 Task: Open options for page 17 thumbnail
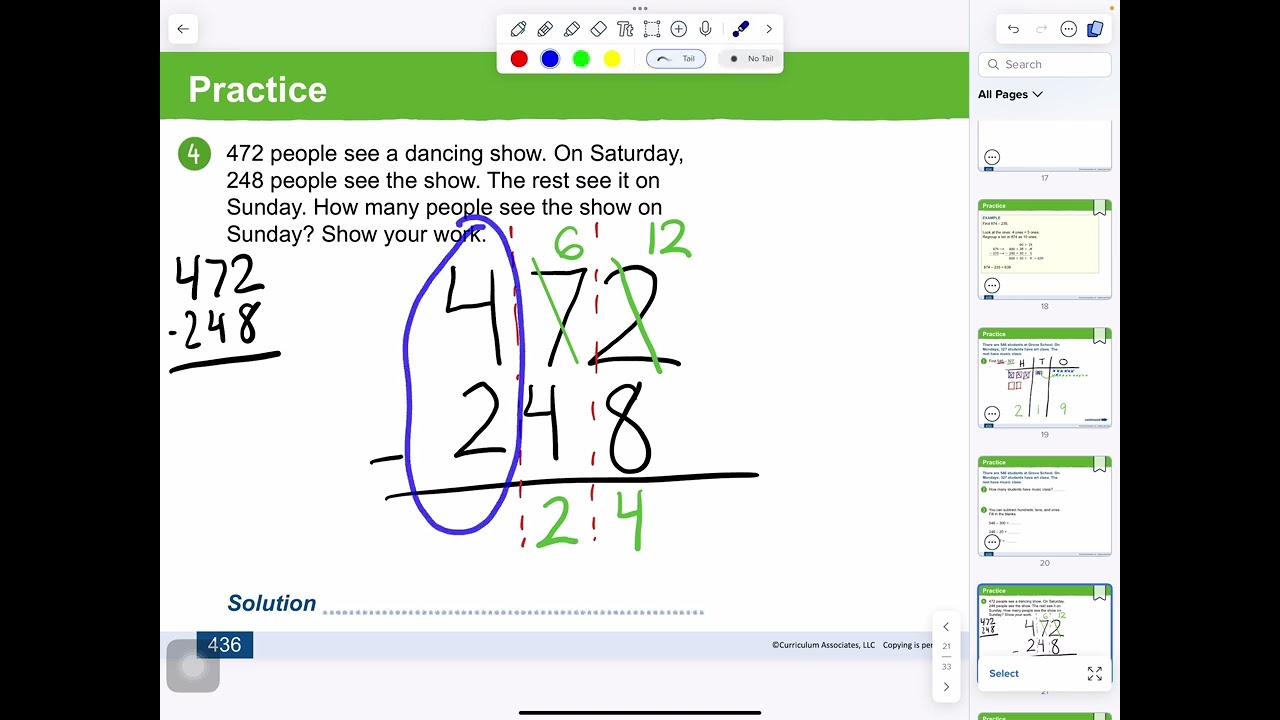tap(992, 157)
